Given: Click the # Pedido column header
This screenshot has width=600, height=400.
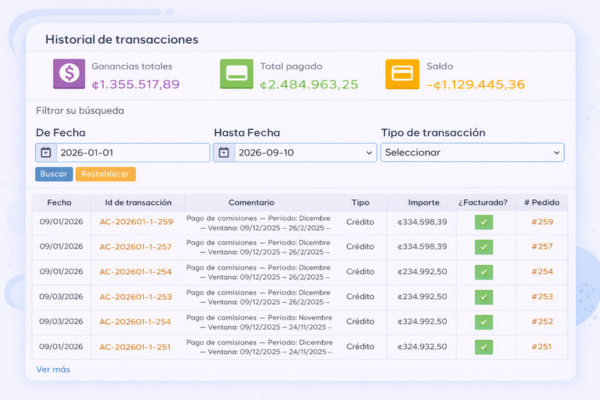Looking at the screenshot, I should point(542,202).
